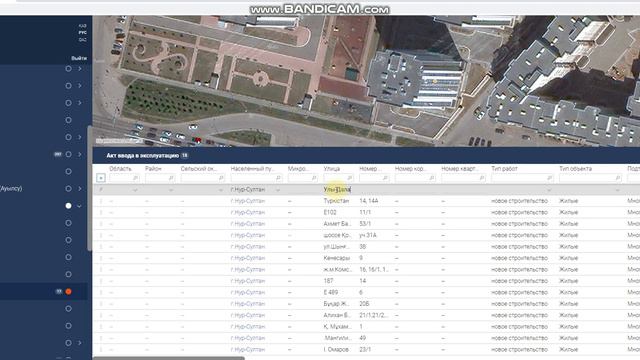This screenshot has height=360, width=640.
Task: Click the magnifier in the Сельский ок. filter
Action: pos(221,178)
